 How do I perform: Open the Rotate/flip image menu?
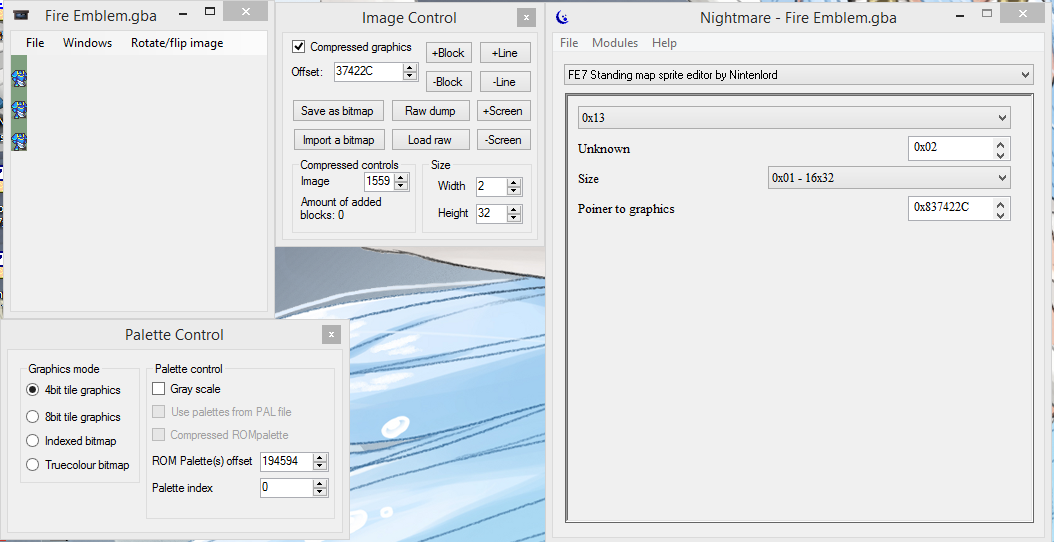[177, 43]
